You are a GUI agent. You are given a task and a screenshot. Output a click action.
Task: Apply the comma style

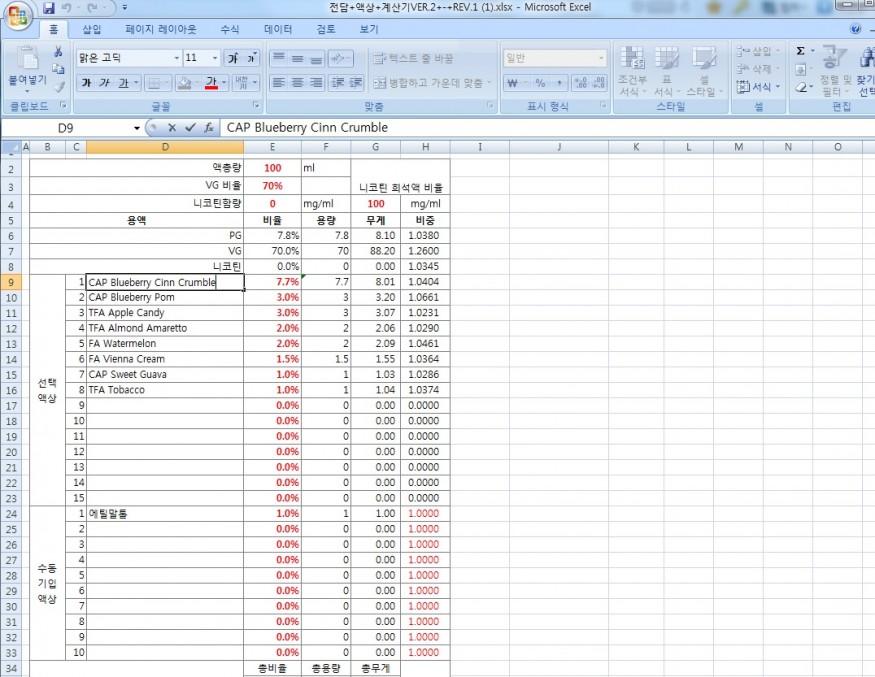[x=559, y=83]
